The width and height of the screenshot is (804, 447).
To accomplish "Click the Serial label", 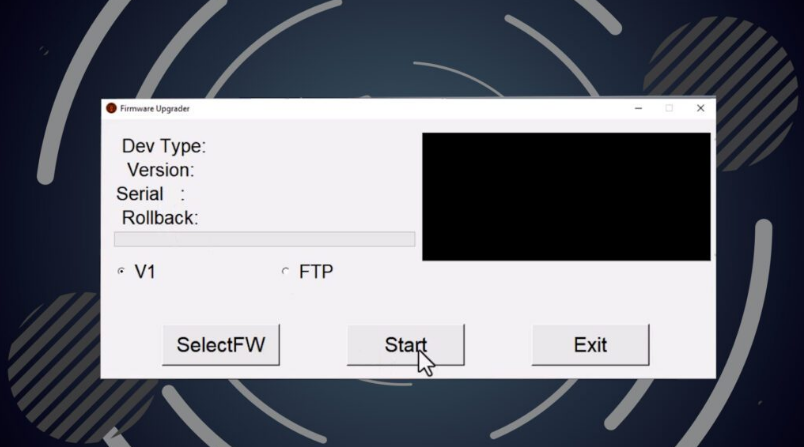I will tap(139, 194).
